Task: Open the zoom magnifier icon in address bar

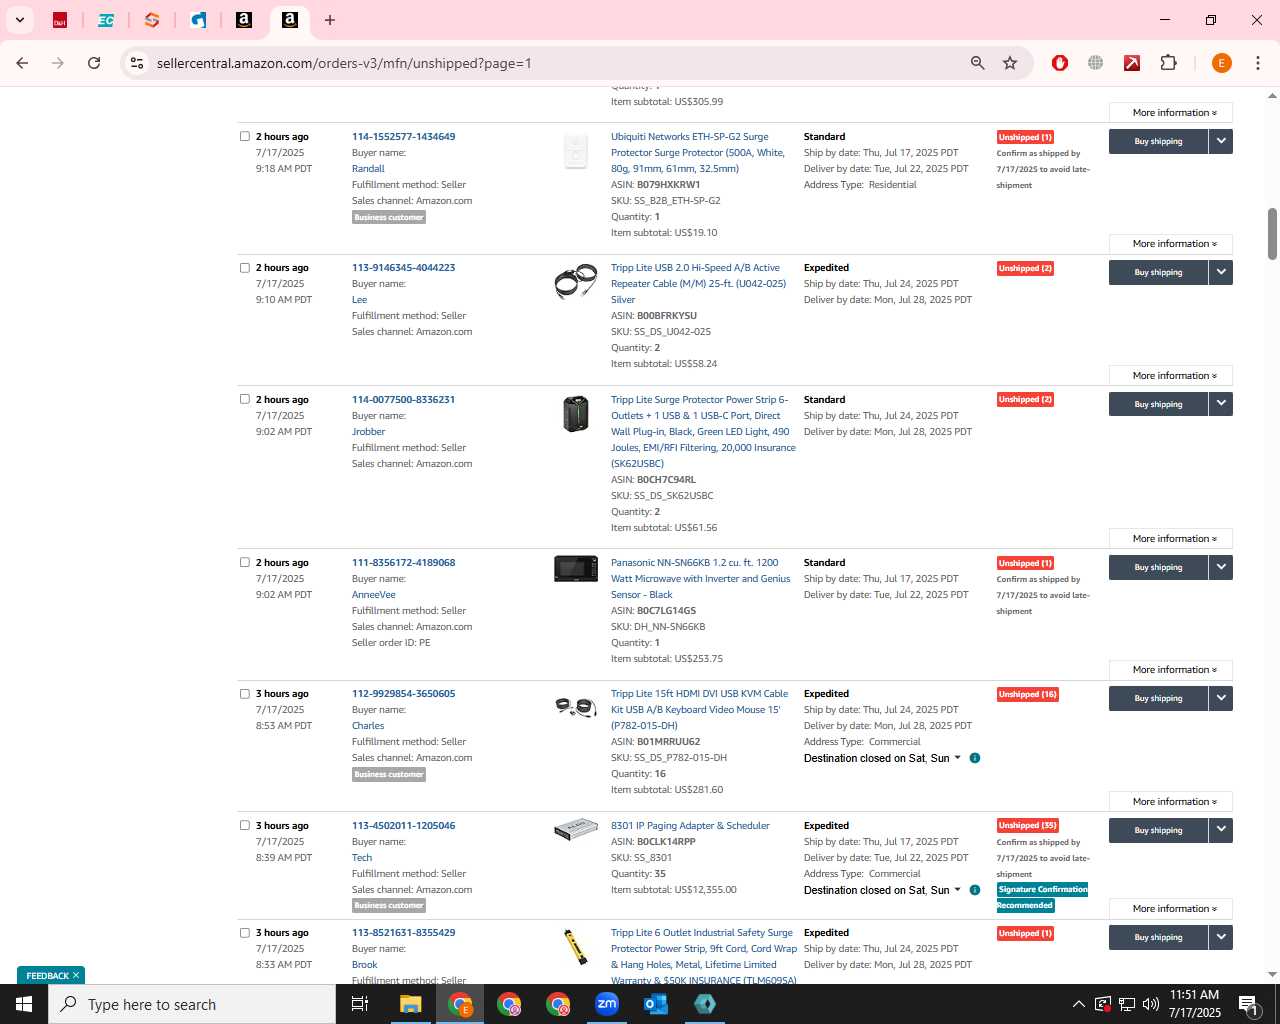Action: coord(978,63)
